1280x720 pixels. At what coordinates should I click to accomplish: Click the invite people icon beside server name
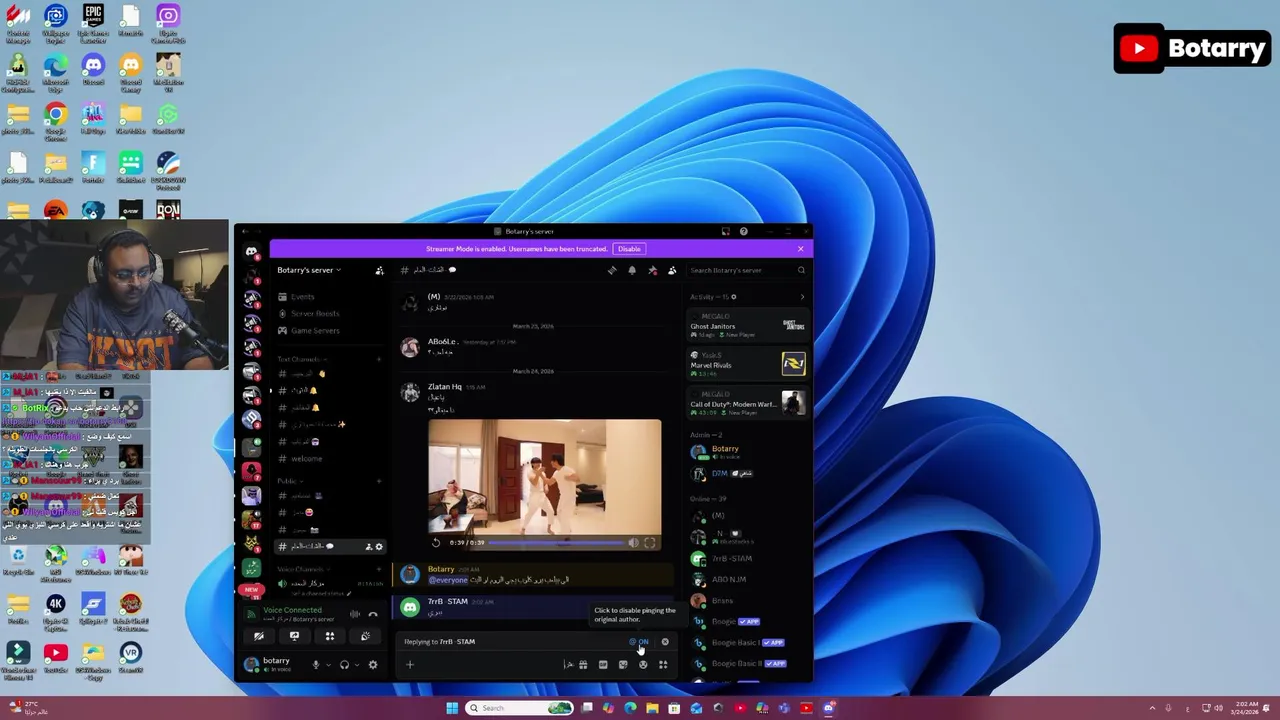[379, 270]
